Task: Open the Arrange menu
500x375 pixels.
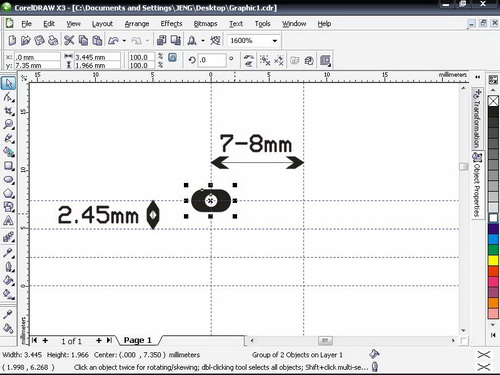Action: click(137, 24)
